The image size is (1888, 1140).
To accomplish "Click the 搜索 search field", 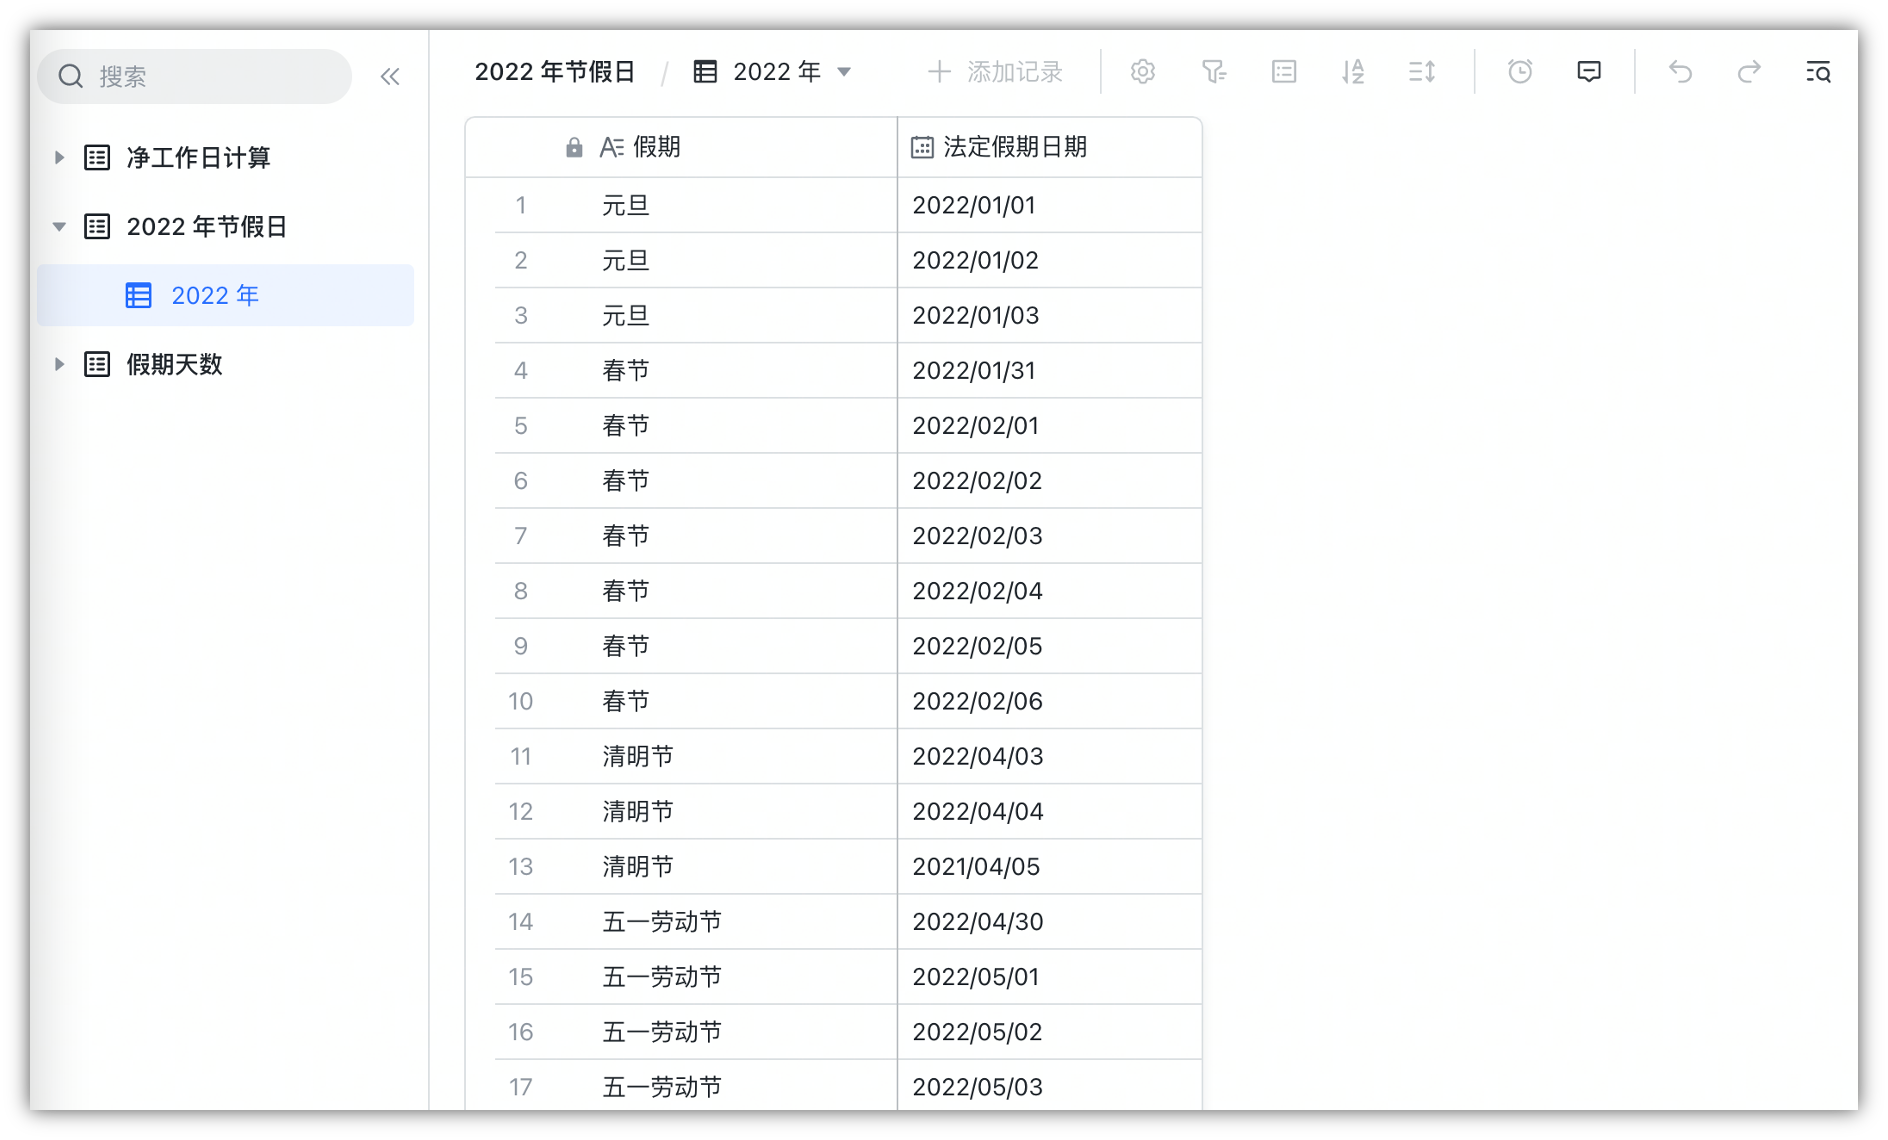I will [193, 75].
